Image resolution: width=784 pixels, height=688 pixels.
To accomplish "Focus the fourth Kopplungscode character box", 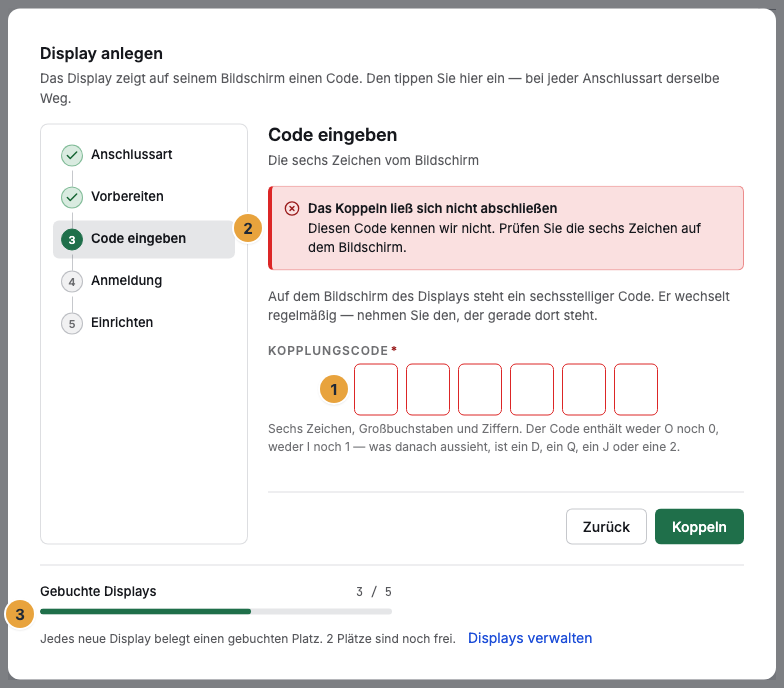I will click(532, 390).
